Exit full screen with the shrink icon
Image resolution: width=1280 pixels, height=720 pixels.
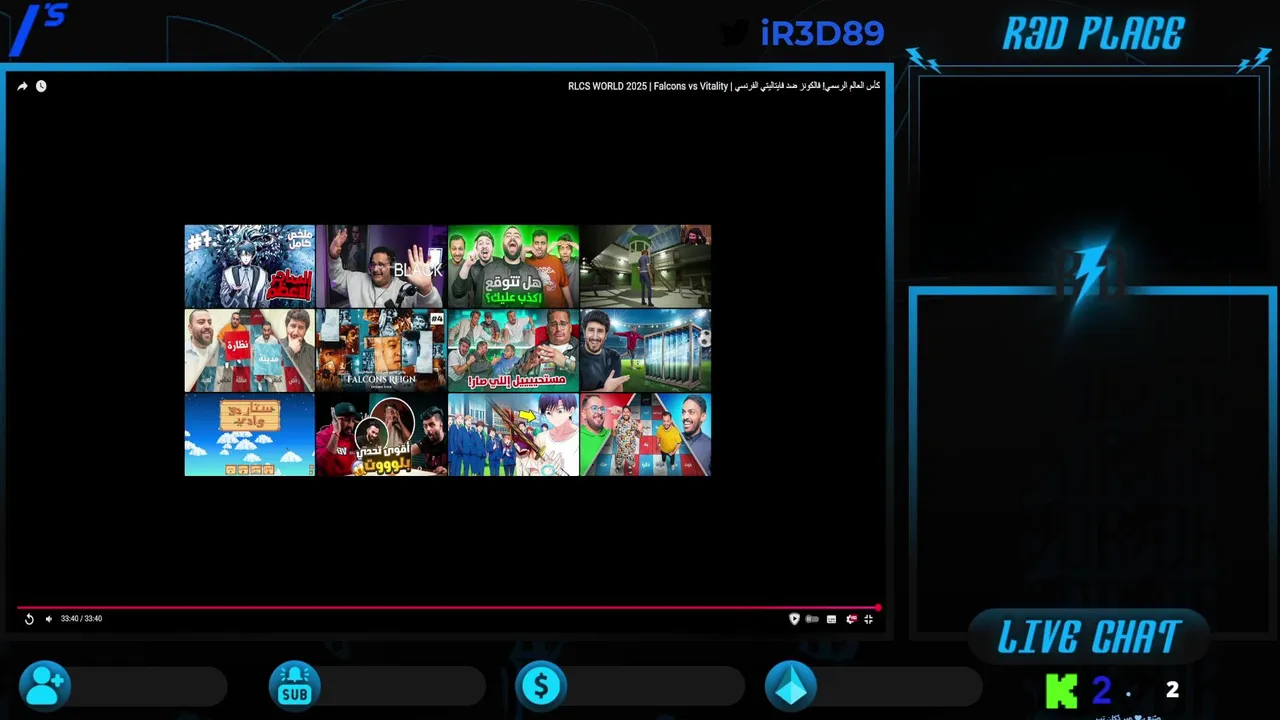(x=868, y=619)
